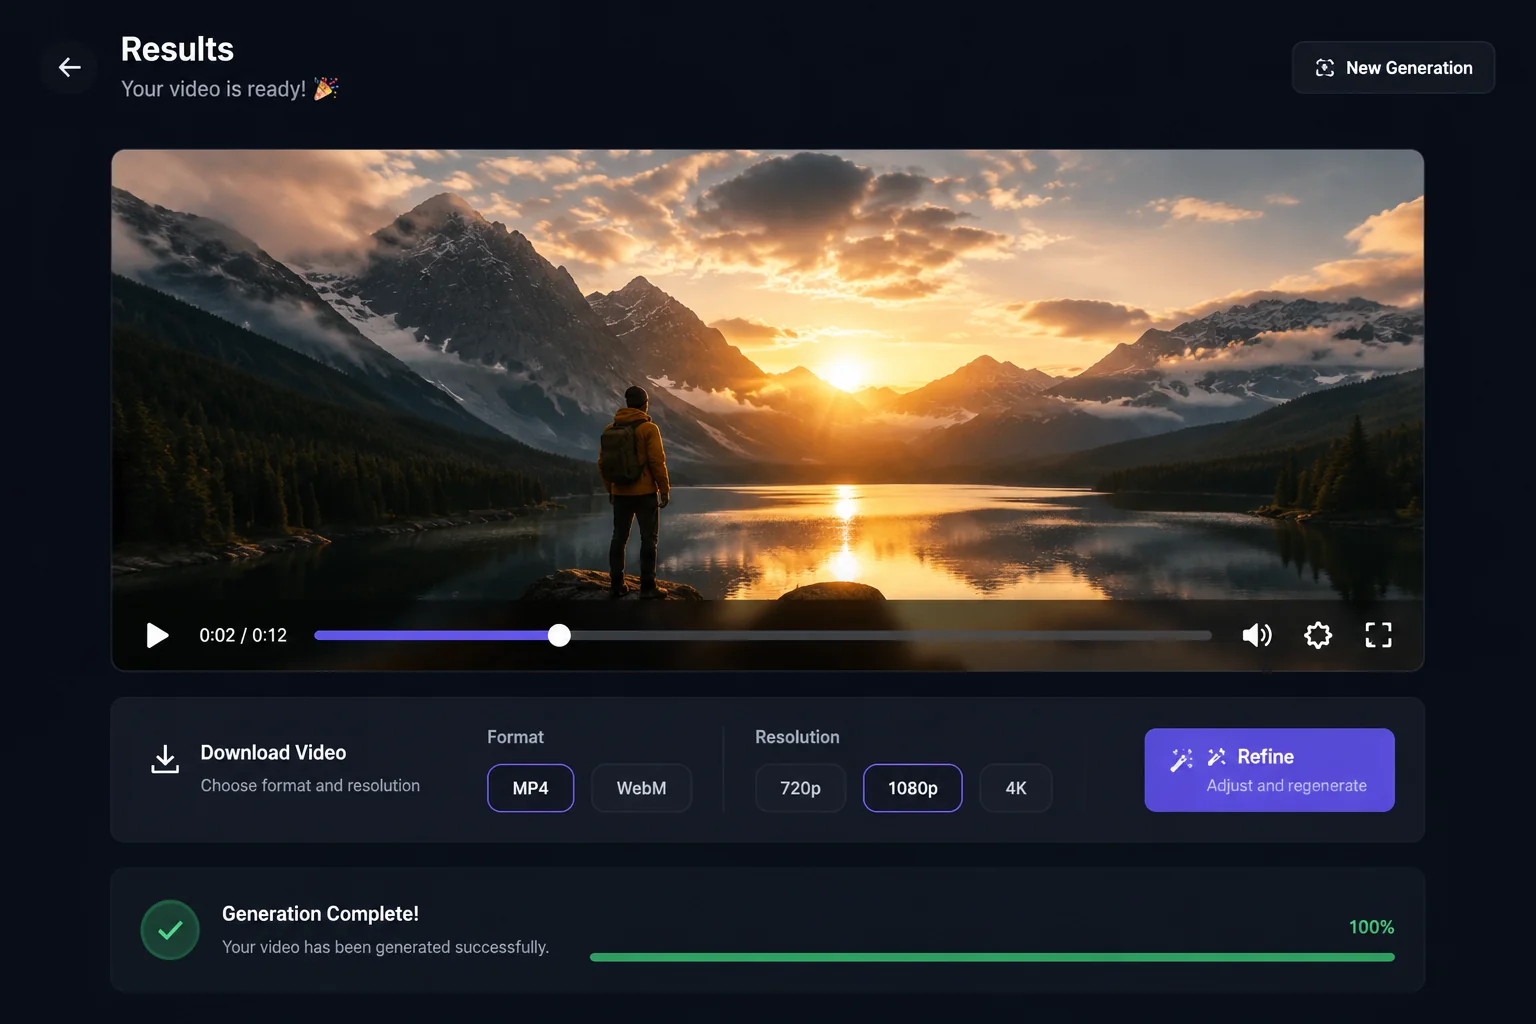Click the download arrow icon
The image size is (1536, 1024).
point(165,759)
